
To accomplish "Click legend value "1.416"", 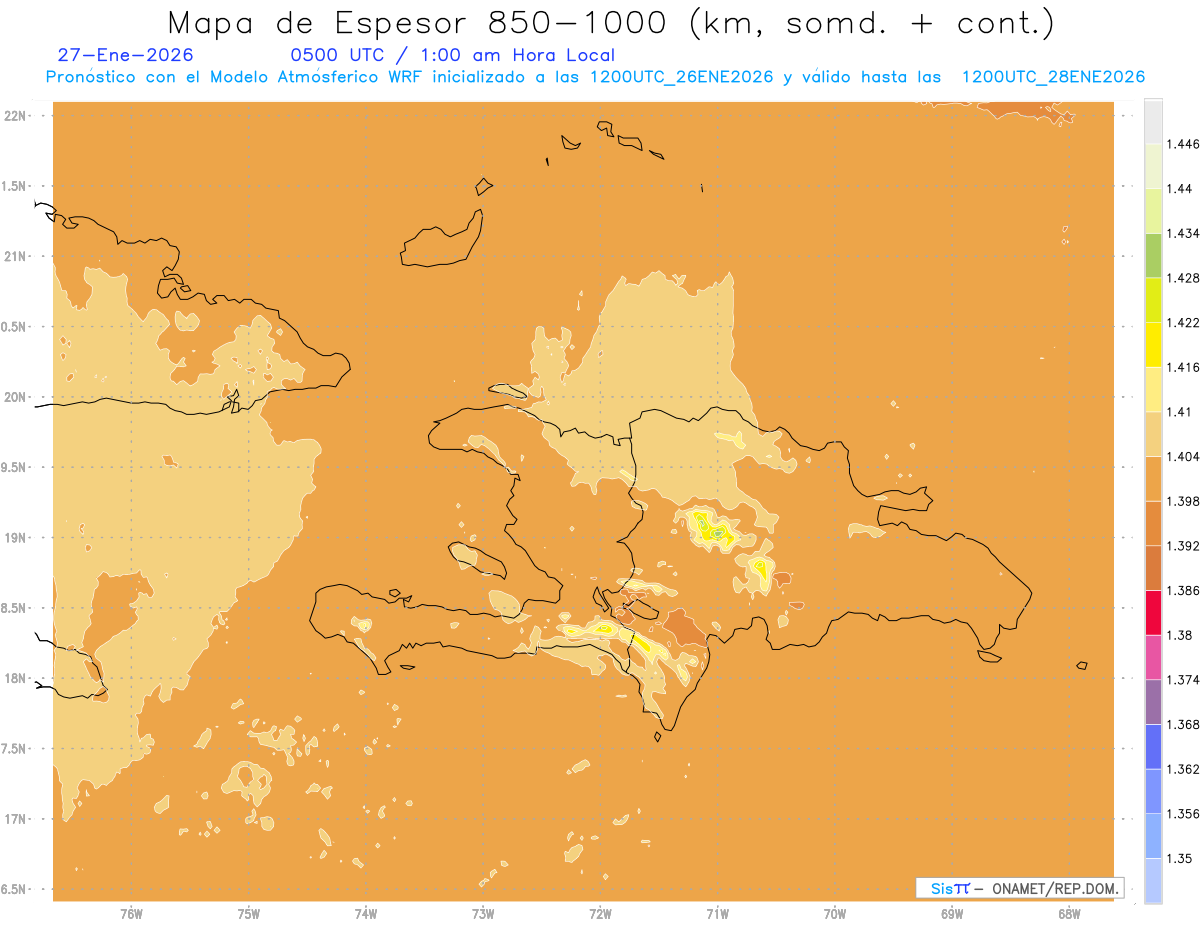I will [x=1183, y=367].
